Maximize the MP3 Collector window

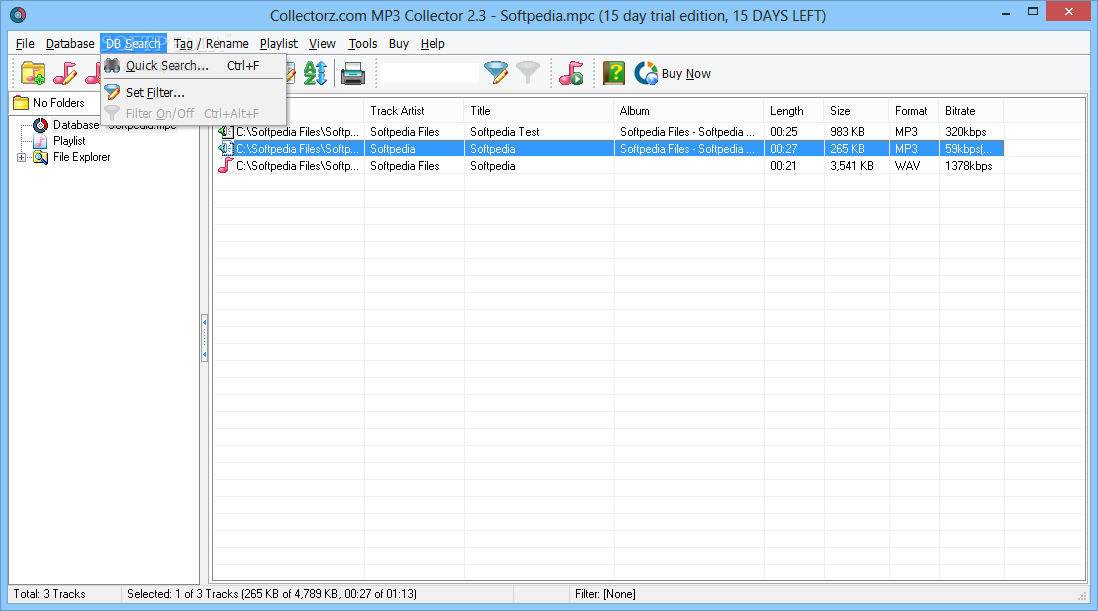tap(1033, 12)
